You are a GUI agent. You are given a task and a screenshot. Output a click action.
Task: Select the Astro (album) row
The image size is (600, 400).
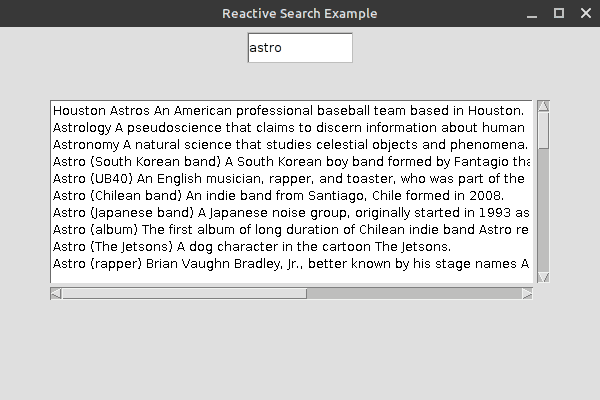point(288,229)
